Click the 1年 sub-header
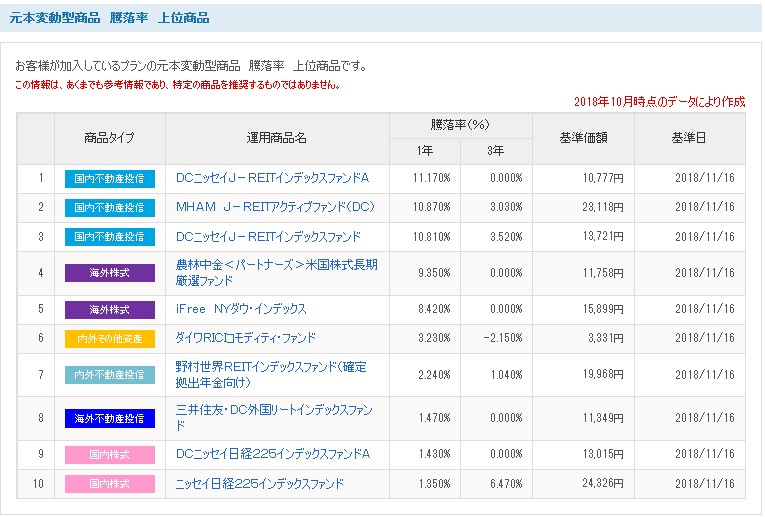 pos(425,151)
